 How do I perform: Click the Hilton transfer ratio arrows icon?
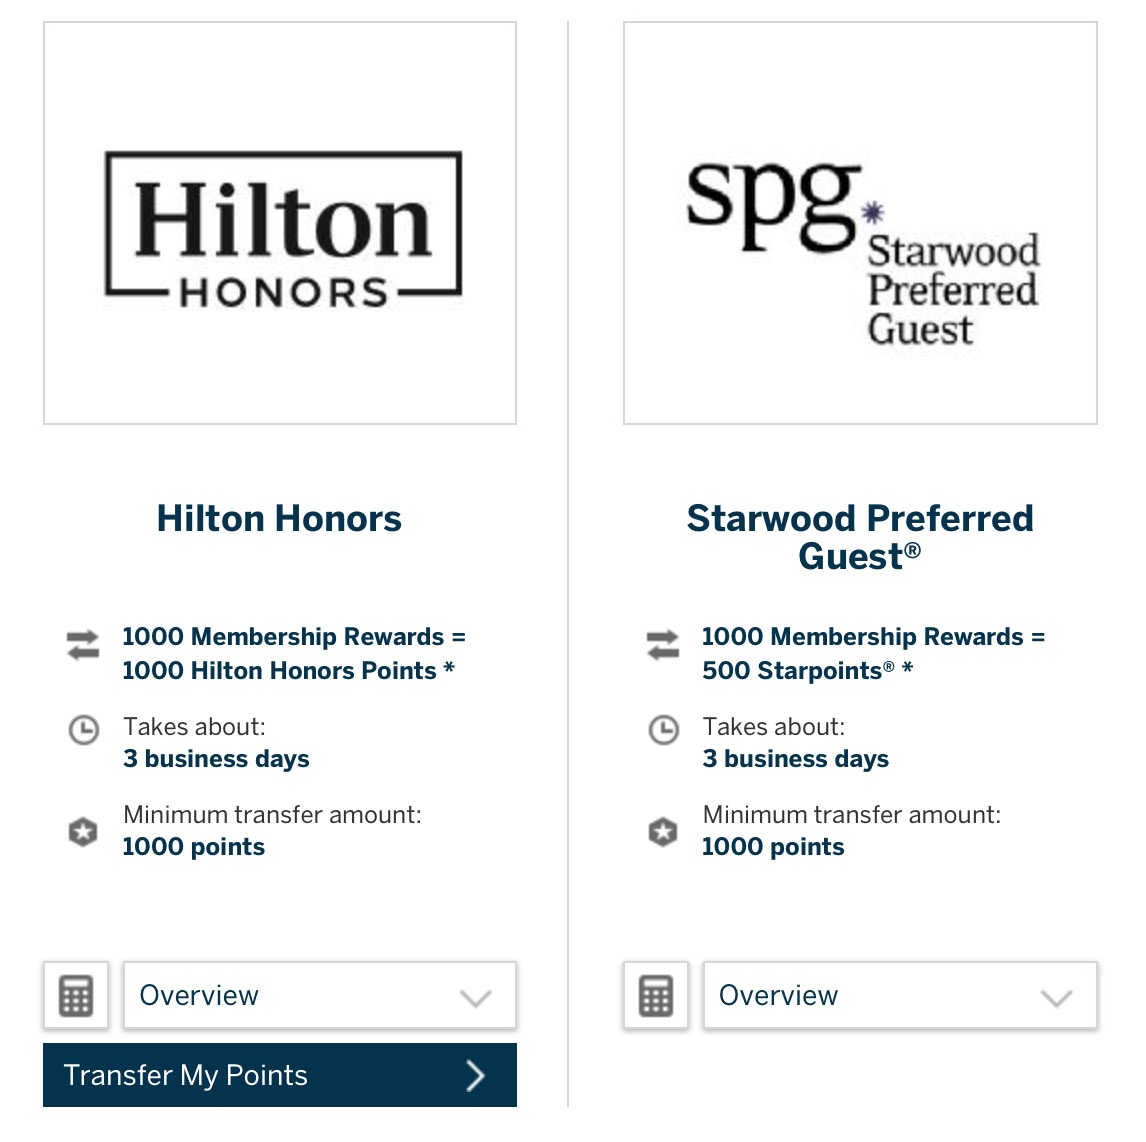pos(83,645)
